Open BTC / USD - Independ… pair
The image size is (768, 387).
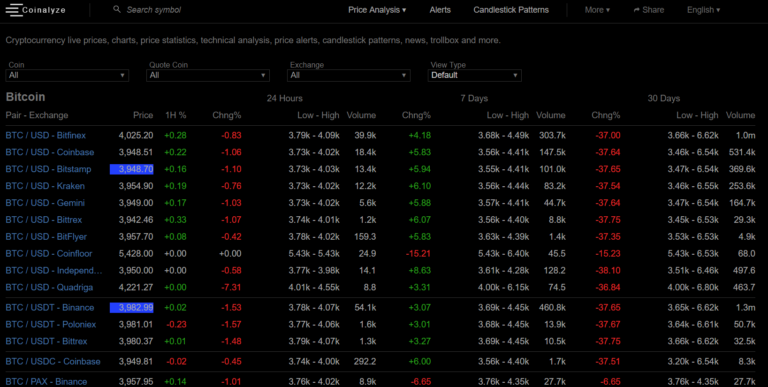click(54, 270)
